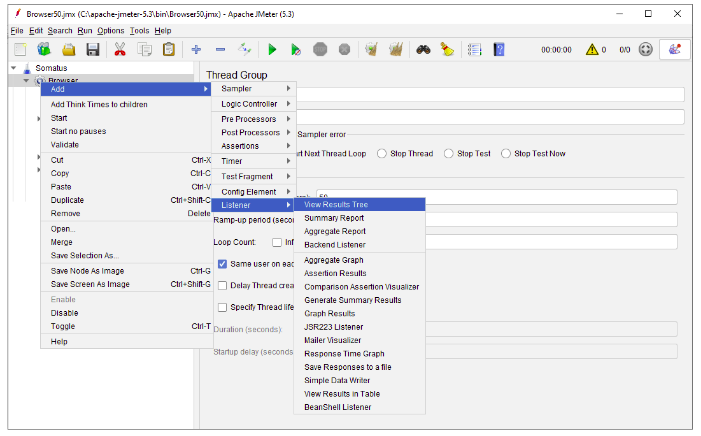Open the Templates icon in toolbar
This screenshot has height=436, width=701.
tap(44, 49)
